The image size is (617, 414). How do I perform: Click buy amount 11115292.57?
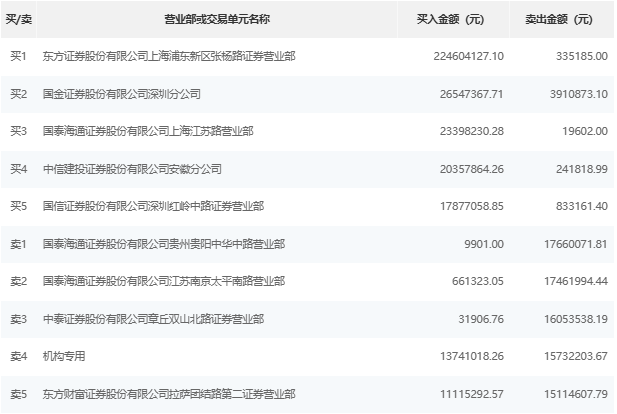pyautogui.click(x=471, y=394)
